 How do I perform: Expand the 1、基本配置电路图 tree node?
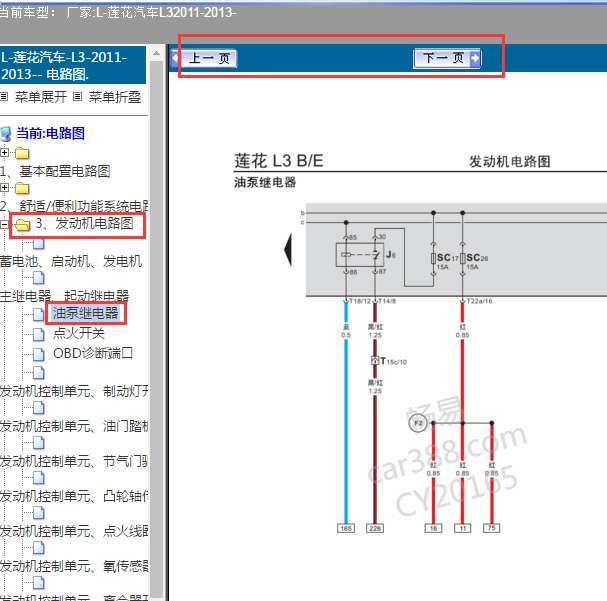tap(4, 153)
